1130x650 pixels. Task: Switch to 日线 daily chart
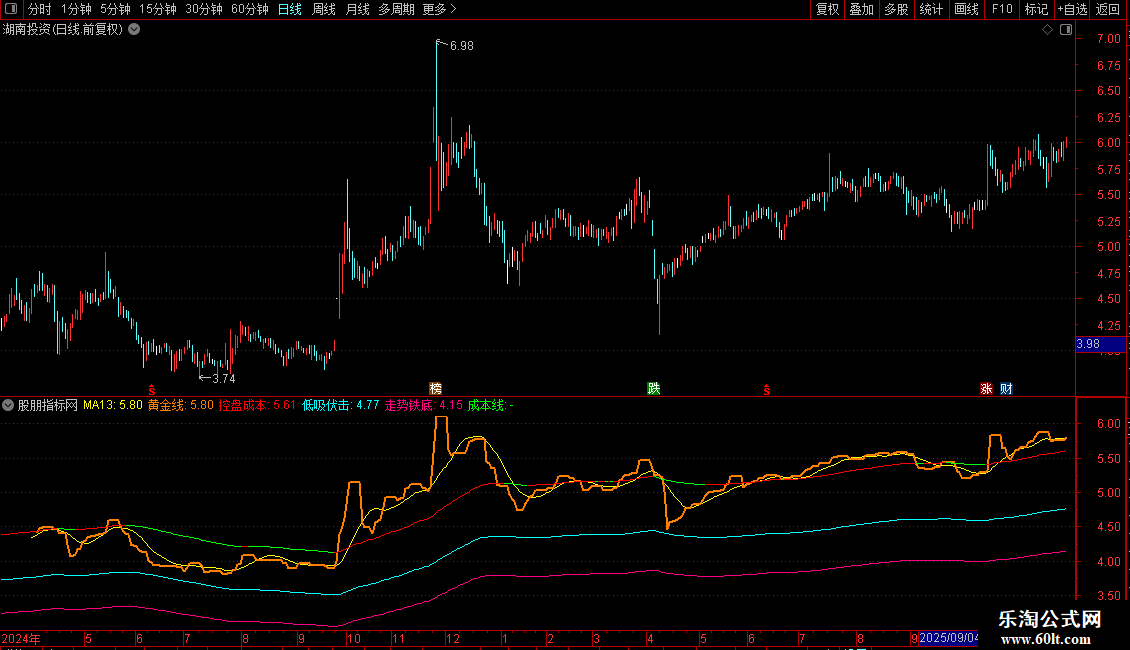(x=290, y=9)
